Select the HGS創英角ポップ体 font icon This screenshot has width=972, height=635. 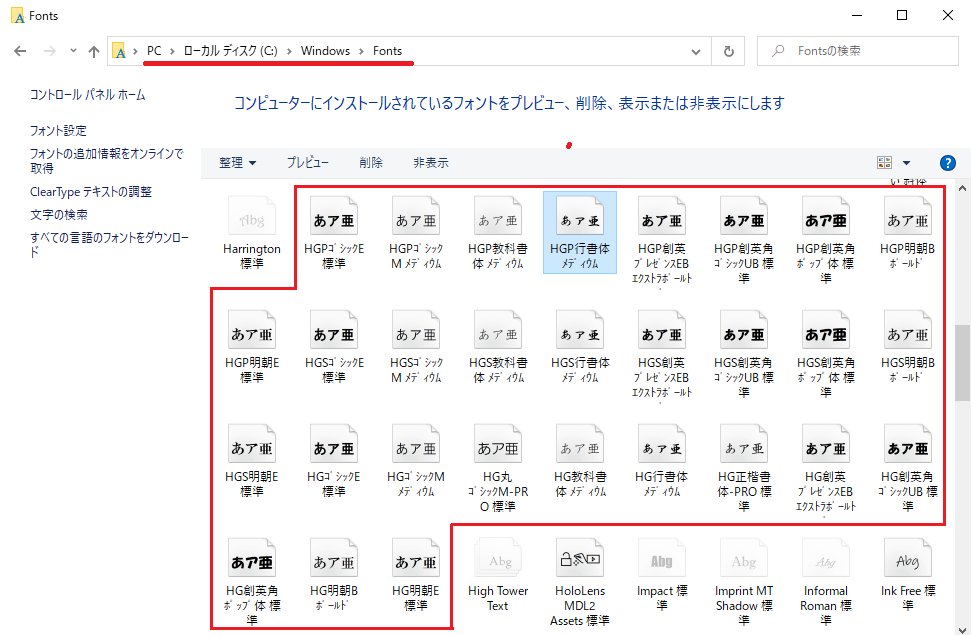[826, 331]
